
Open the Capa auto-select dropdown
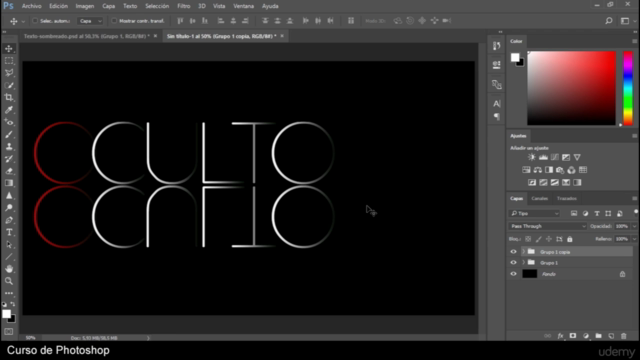pyautogui.click(x=90, y=21)
